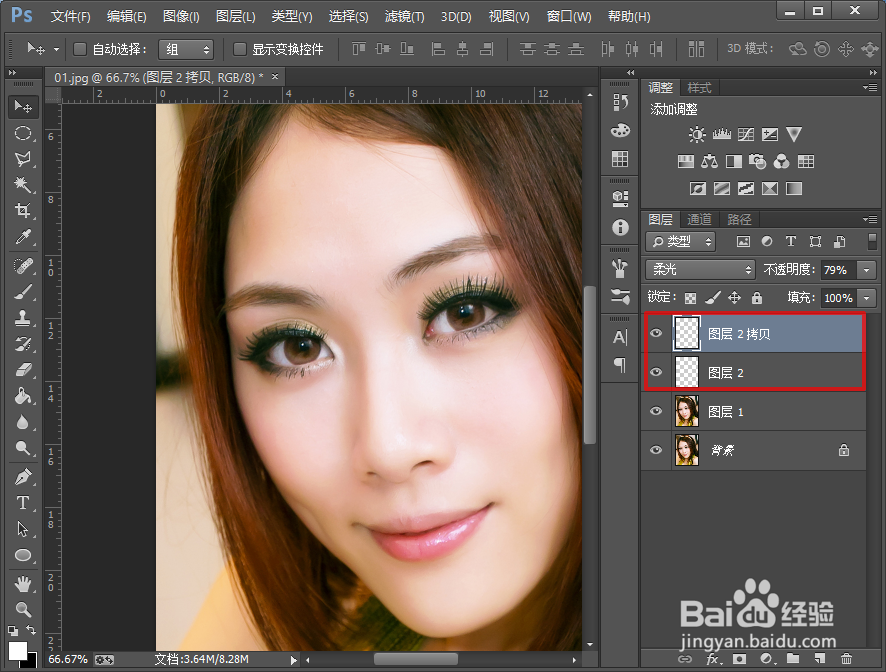
Task: Expand the status bar info arrow
Action: tap(293, 660)
